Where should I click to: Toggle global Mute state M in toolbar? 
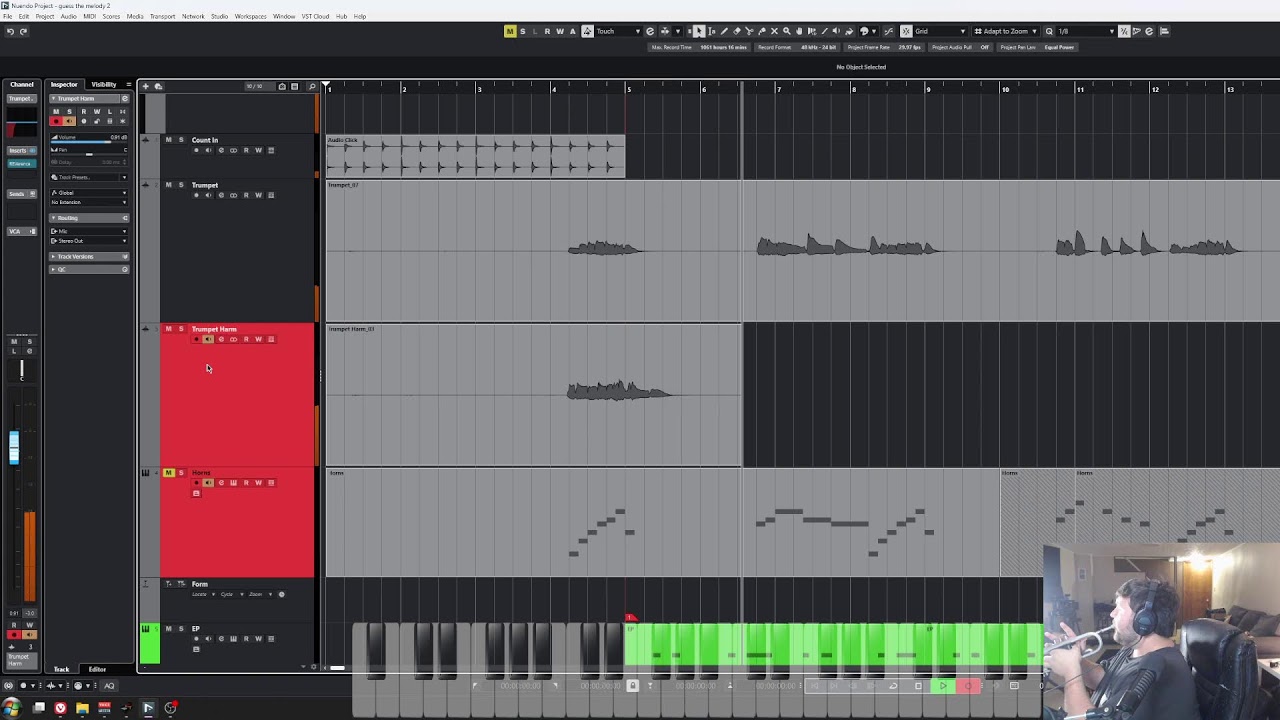510,31
